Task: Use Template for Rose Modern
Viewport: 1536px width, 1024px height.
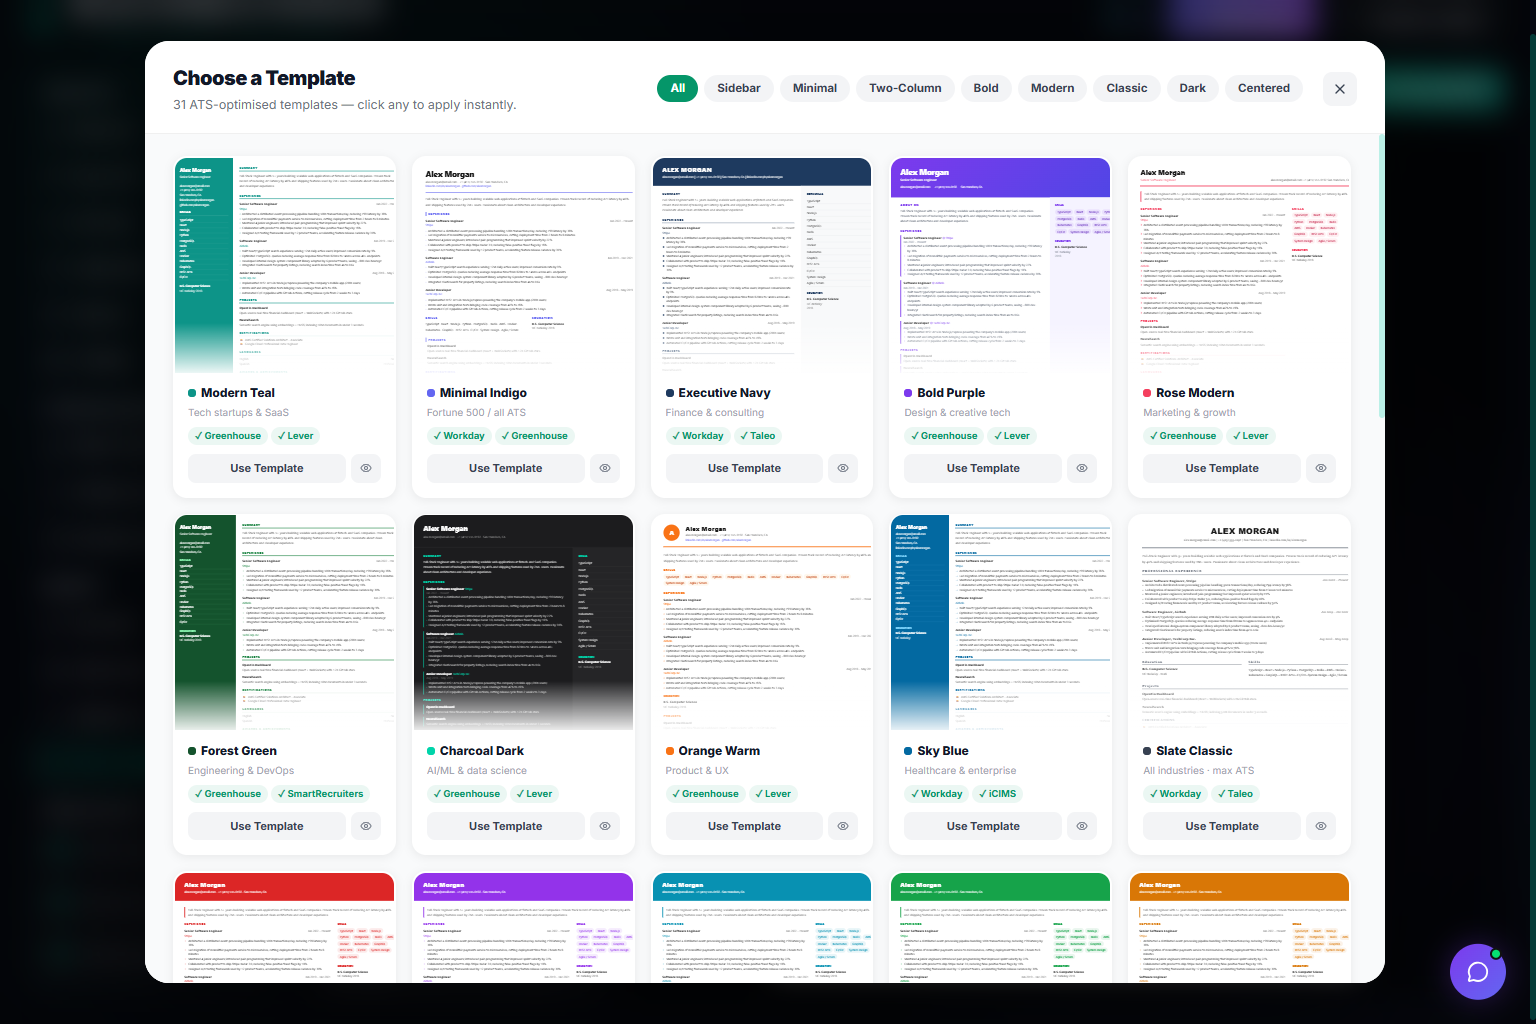Action: [1222, 468]
